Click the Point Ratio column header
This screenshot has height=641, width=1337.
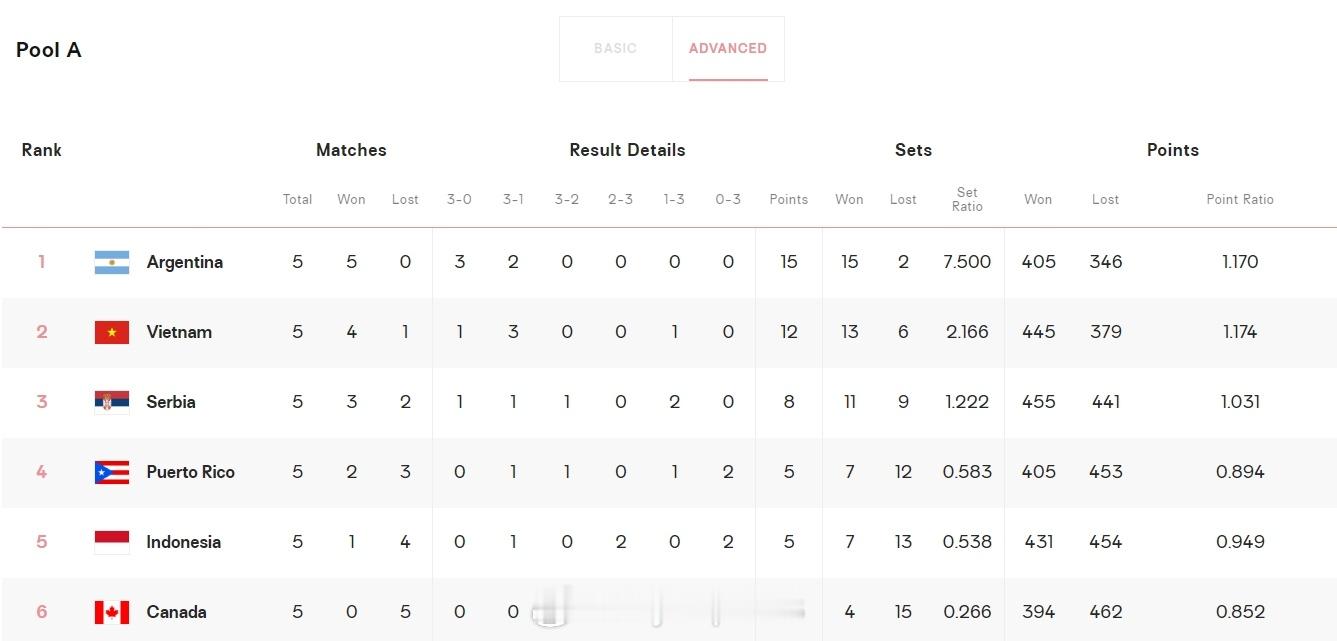coord(1240,199)
